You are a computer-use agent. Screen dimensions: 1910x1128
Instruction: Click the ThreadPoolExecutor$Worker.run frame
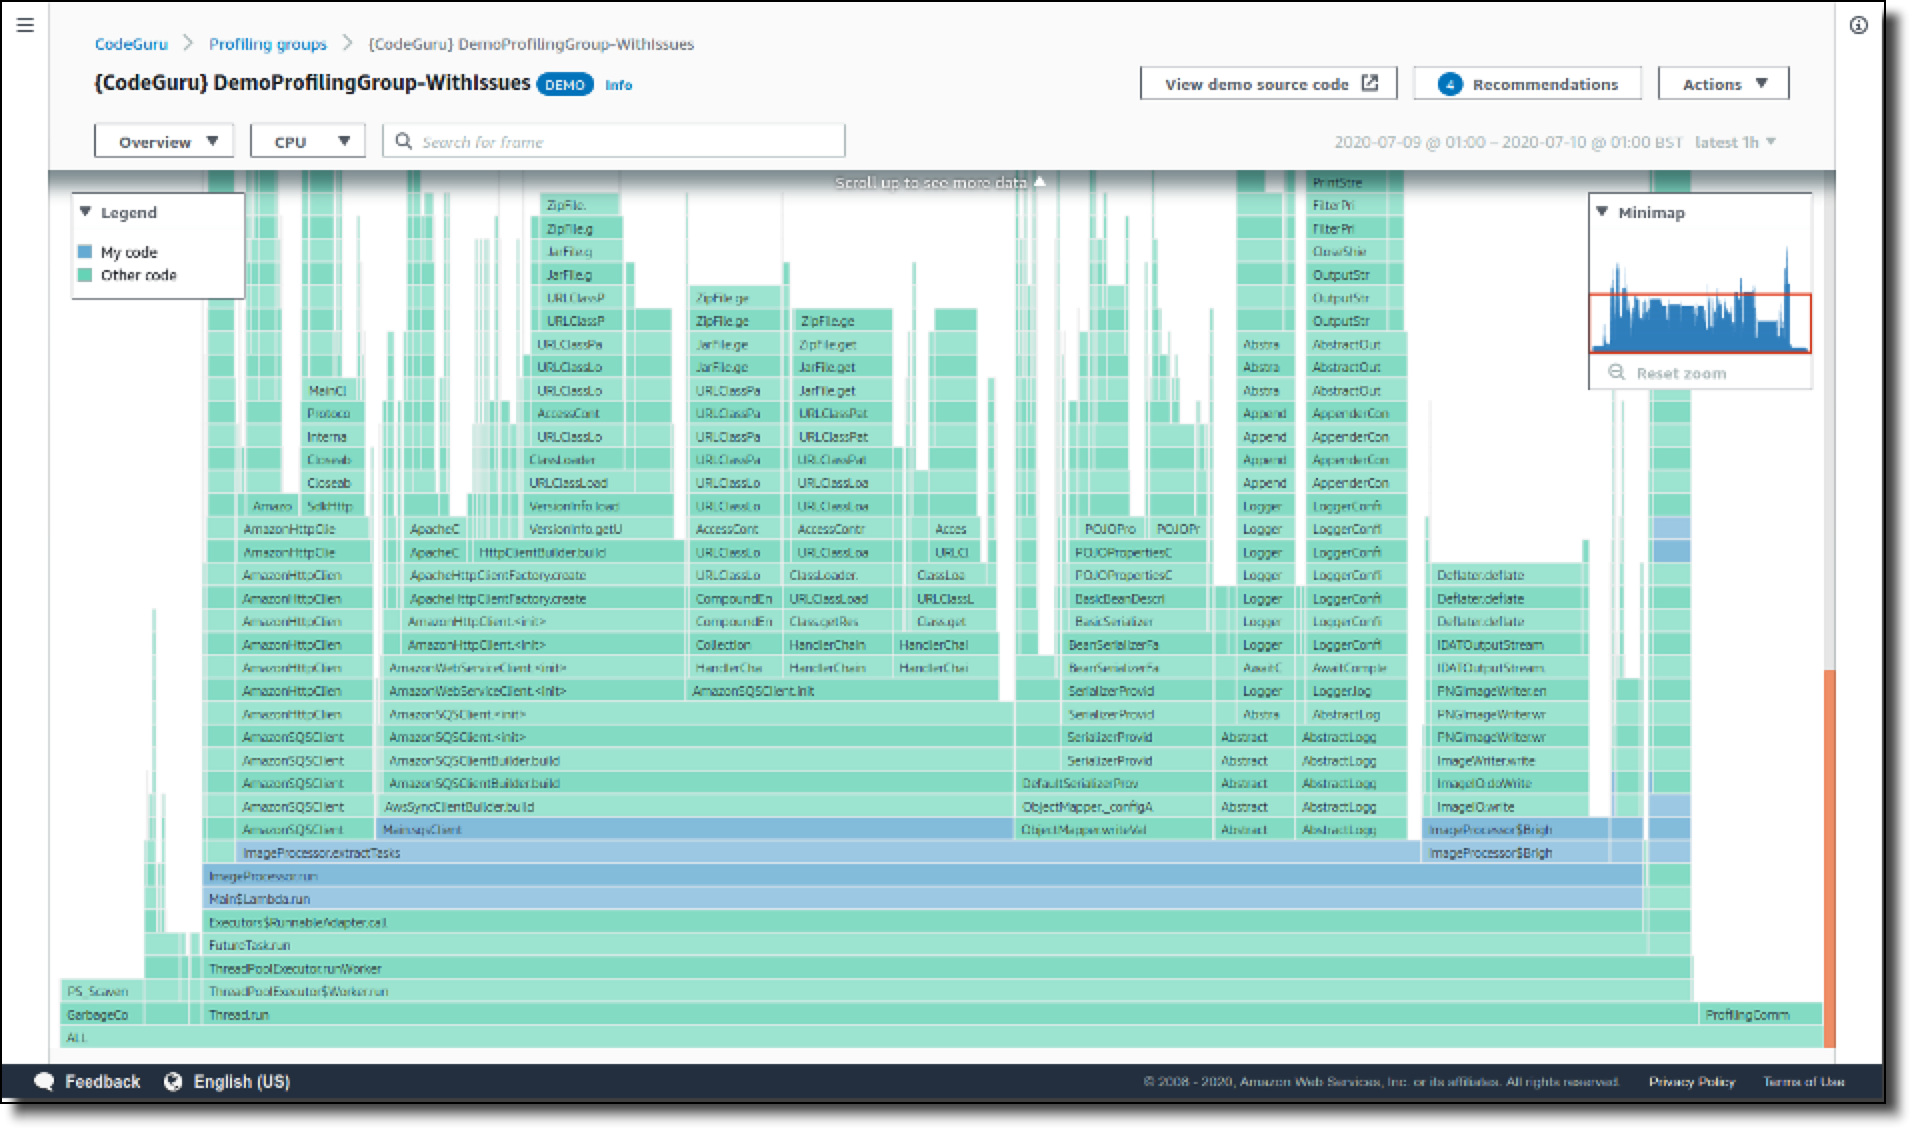click(x=947, y=992)
